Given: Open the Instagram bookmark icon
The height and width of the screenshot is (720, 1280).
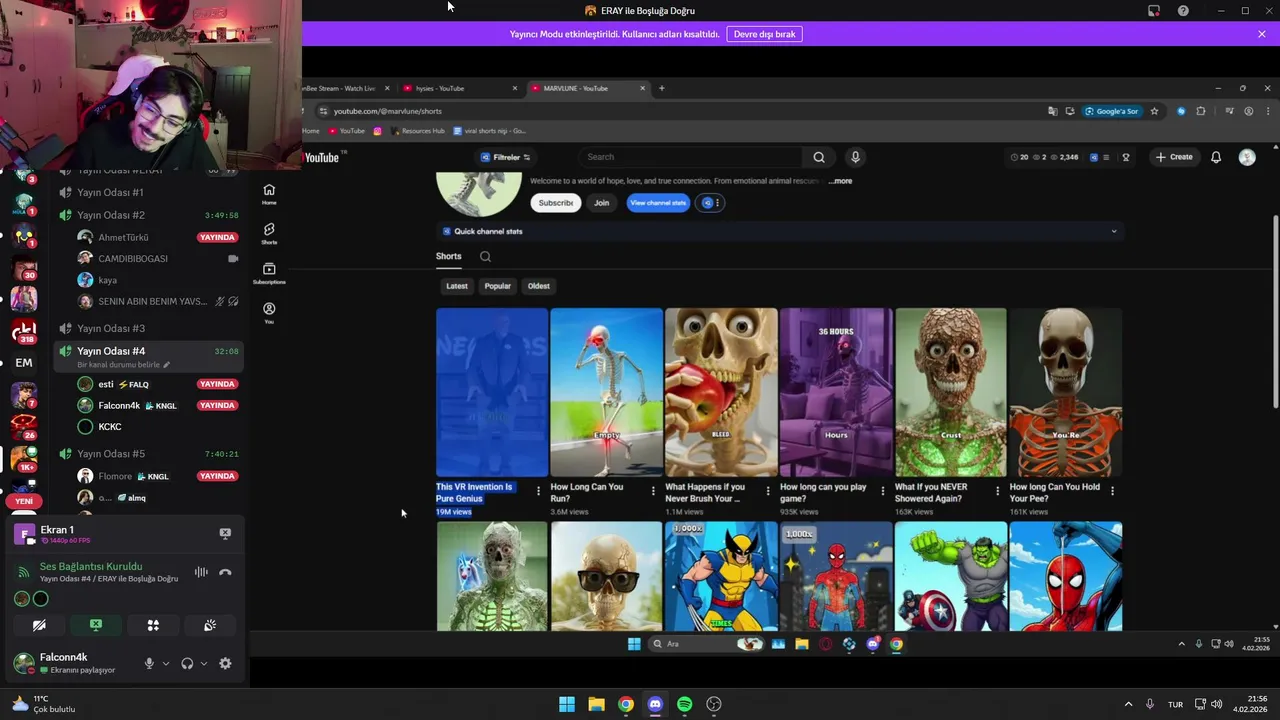Looking at the screenshot, I should [378, 131].
